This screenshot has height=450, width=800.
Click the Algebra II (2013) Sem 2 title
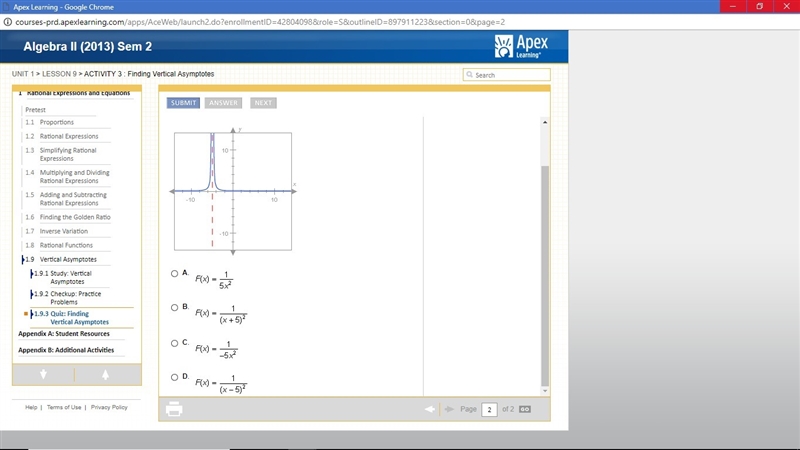click(88, 46)
